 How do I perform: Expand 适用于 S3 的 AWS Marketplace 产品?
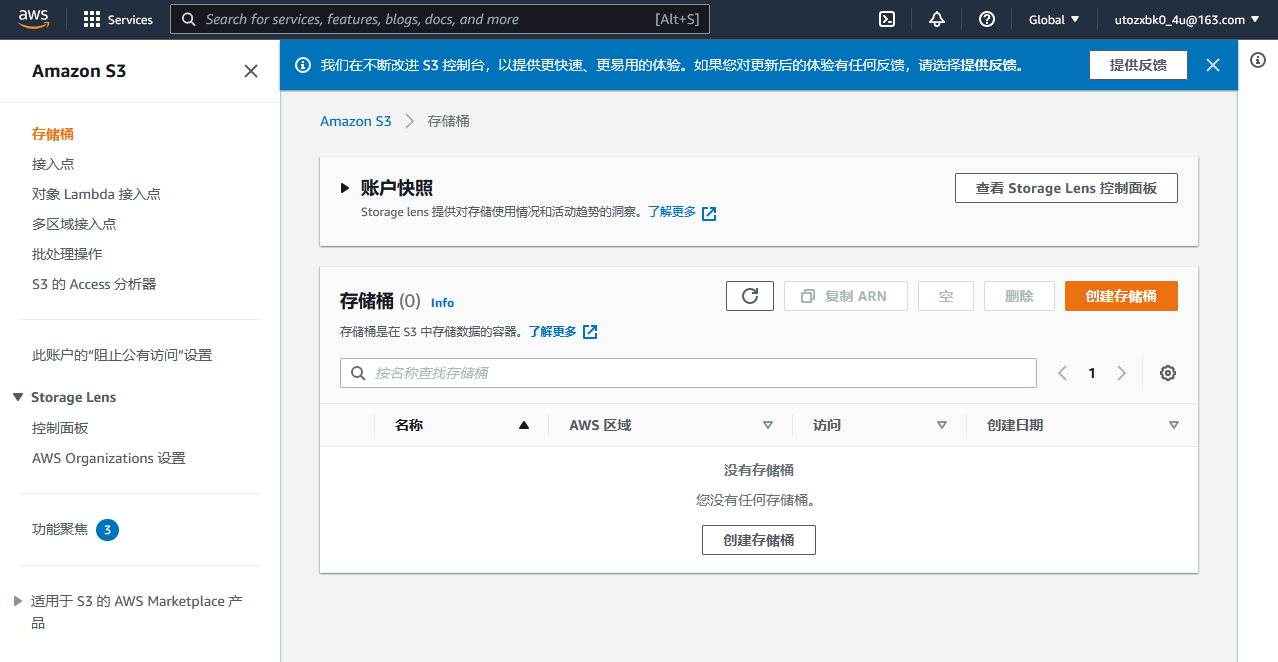click(18, 601)
